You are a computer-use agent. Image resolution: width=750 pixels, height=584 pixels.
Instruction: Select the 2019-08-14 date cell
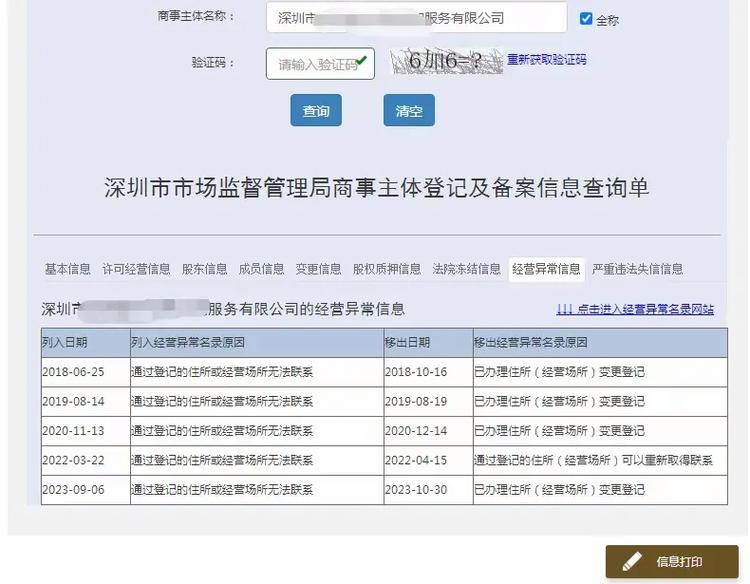(x=86, y=402)
